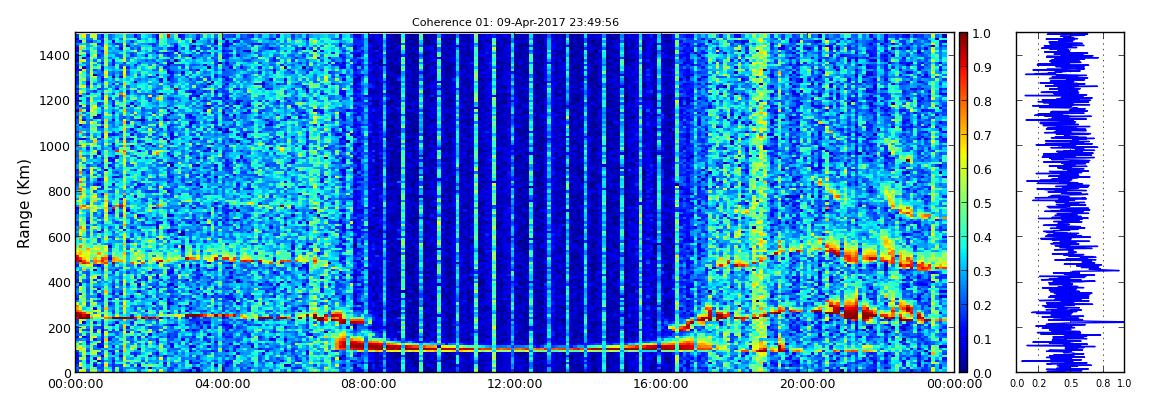Click the colorbar 0.1 value label

[981, 339]
